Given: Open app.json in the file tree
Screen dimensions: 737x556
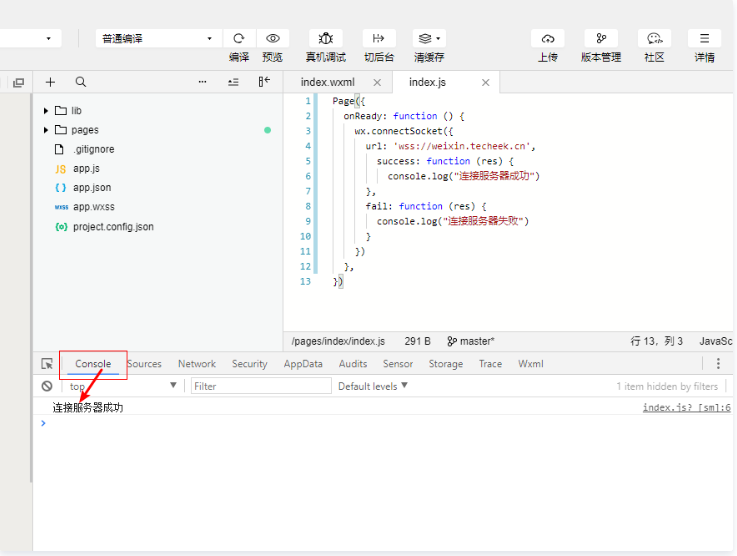Looking at the screenshot, I should point(91,188).
